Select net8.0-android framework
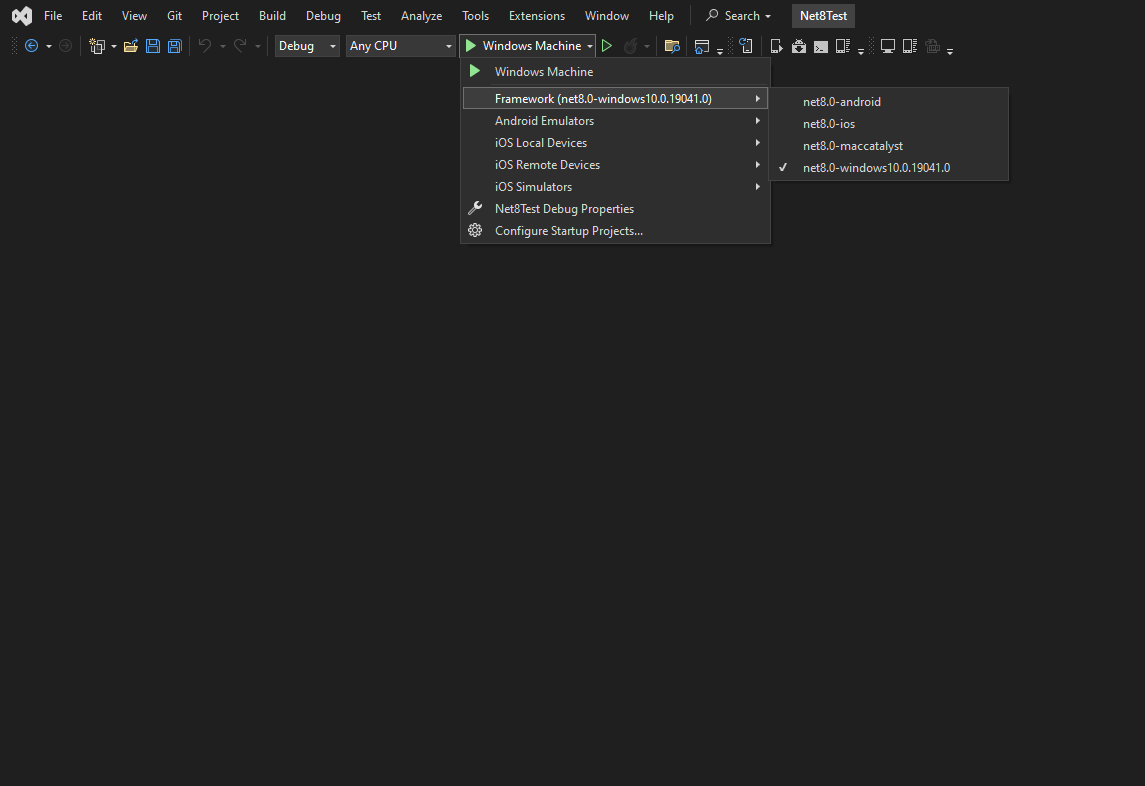 889,102
